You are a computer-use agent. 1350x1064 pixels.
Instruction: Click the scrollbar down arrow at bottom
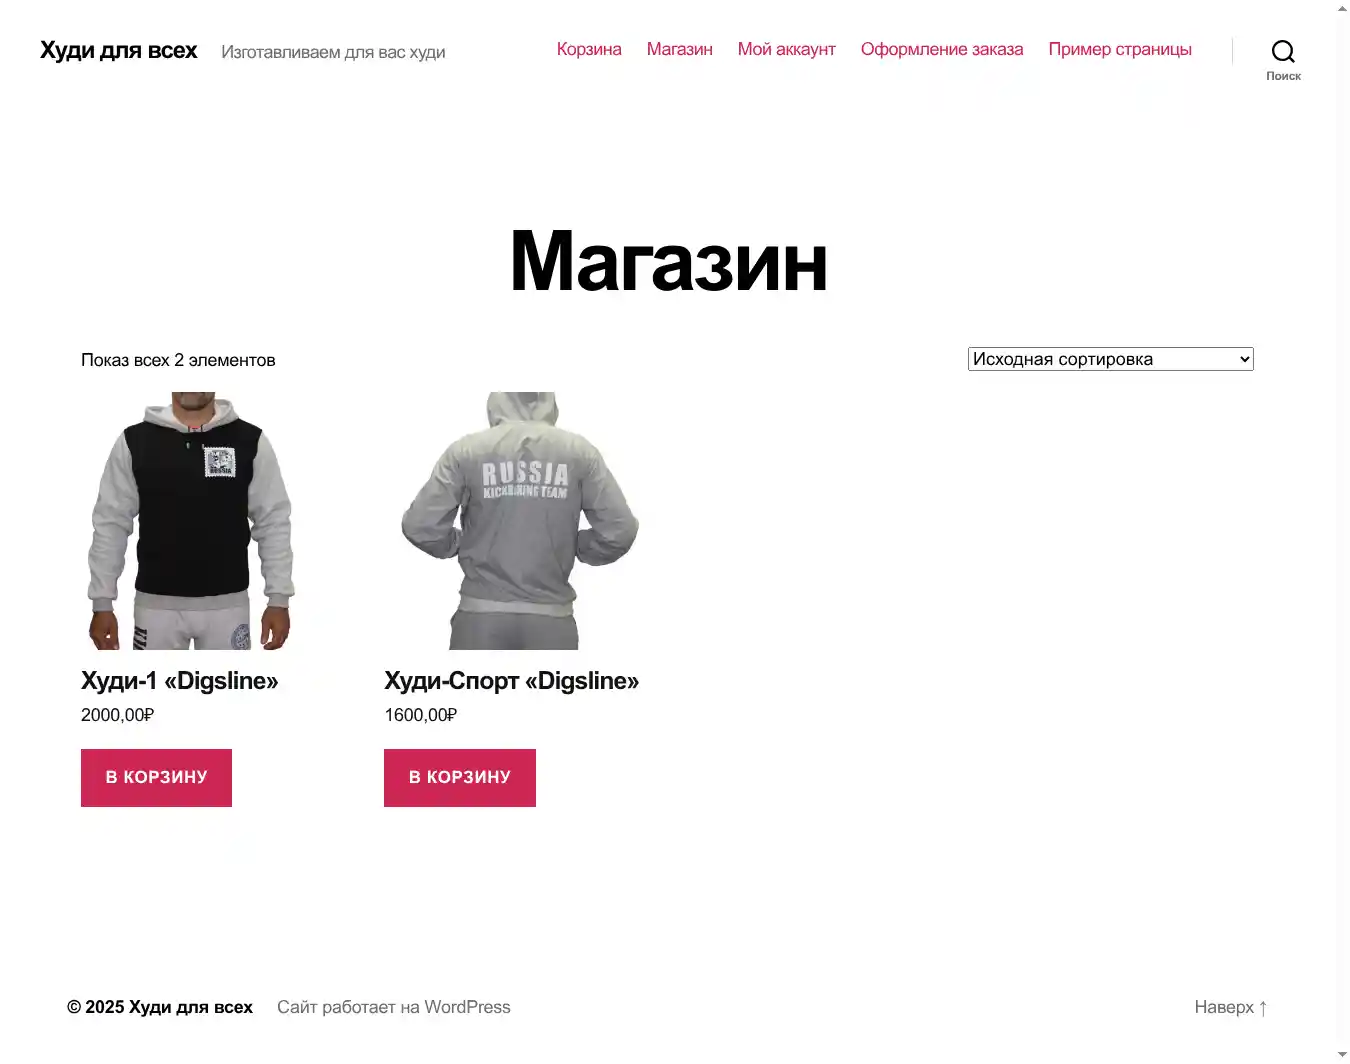click(x=1342, y=1055)
